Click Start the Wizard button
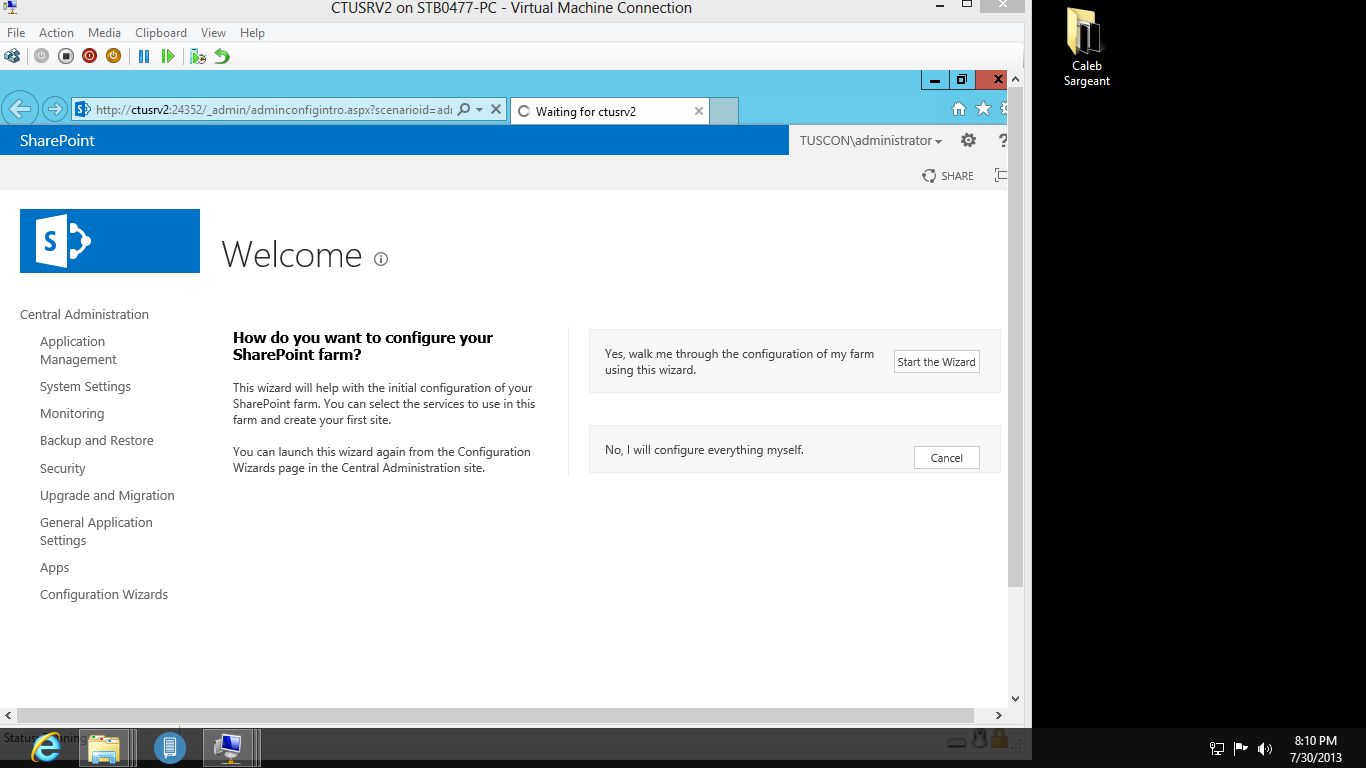The image size is (1366, 768). click(x=937, y=362)
